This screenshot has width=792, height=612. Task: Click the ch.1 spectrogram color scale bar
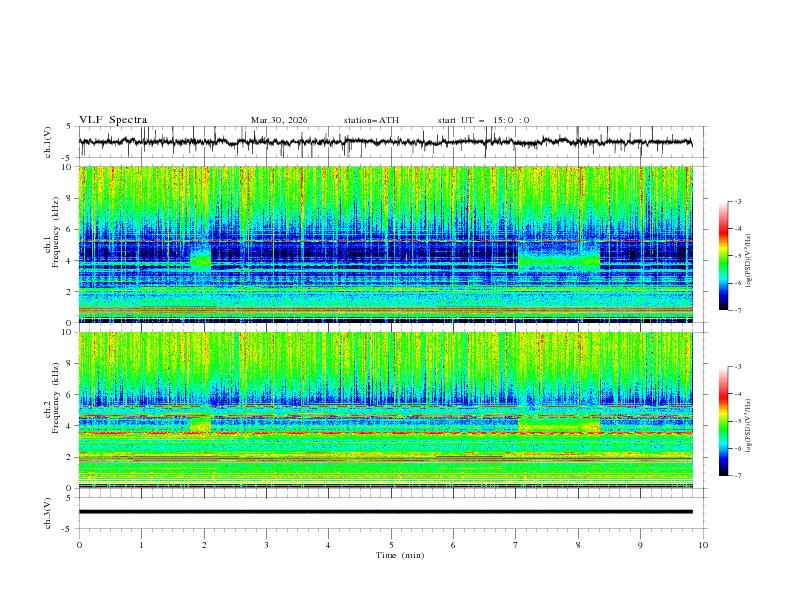pos(723,256)
